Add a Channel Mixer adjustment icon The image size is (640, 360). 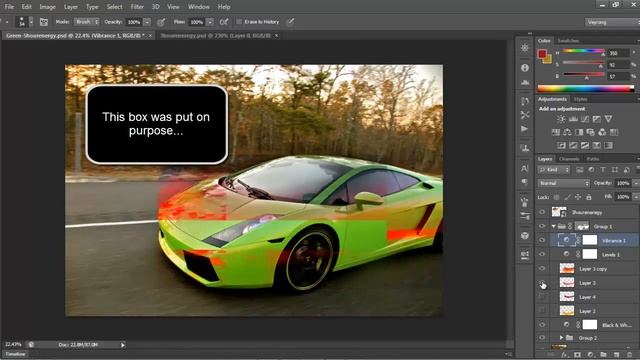click(x=602, y=132)
